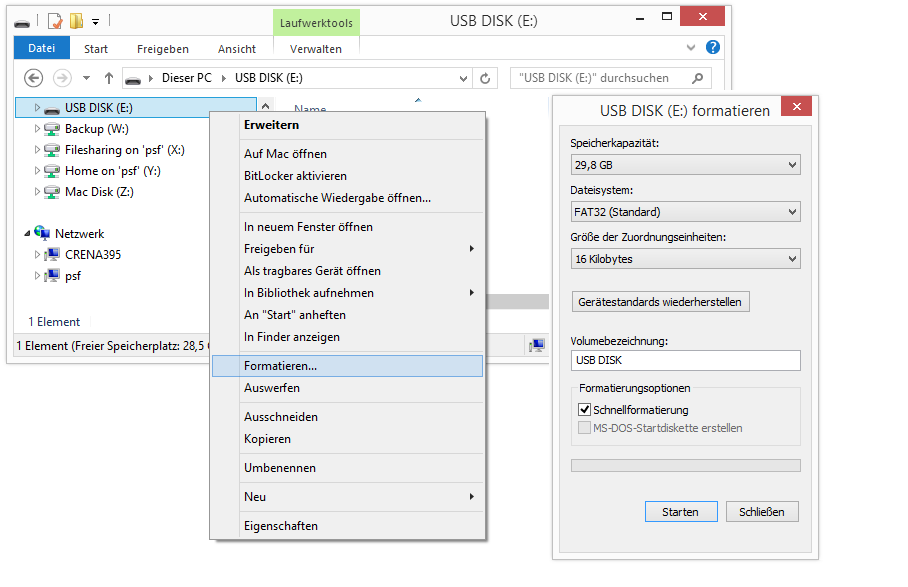Select Eigenschaften in the context menu
This screenshot has width=908, height=587.
(x=281, y=525)
